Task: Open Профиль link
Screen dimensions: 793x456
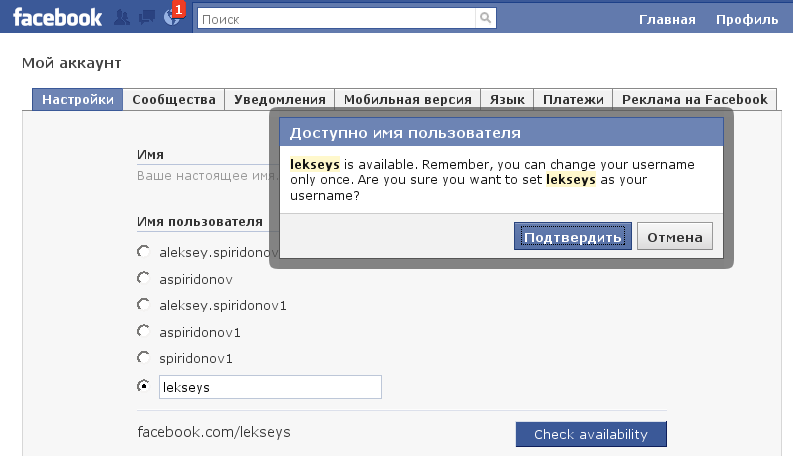Action: 747,19
